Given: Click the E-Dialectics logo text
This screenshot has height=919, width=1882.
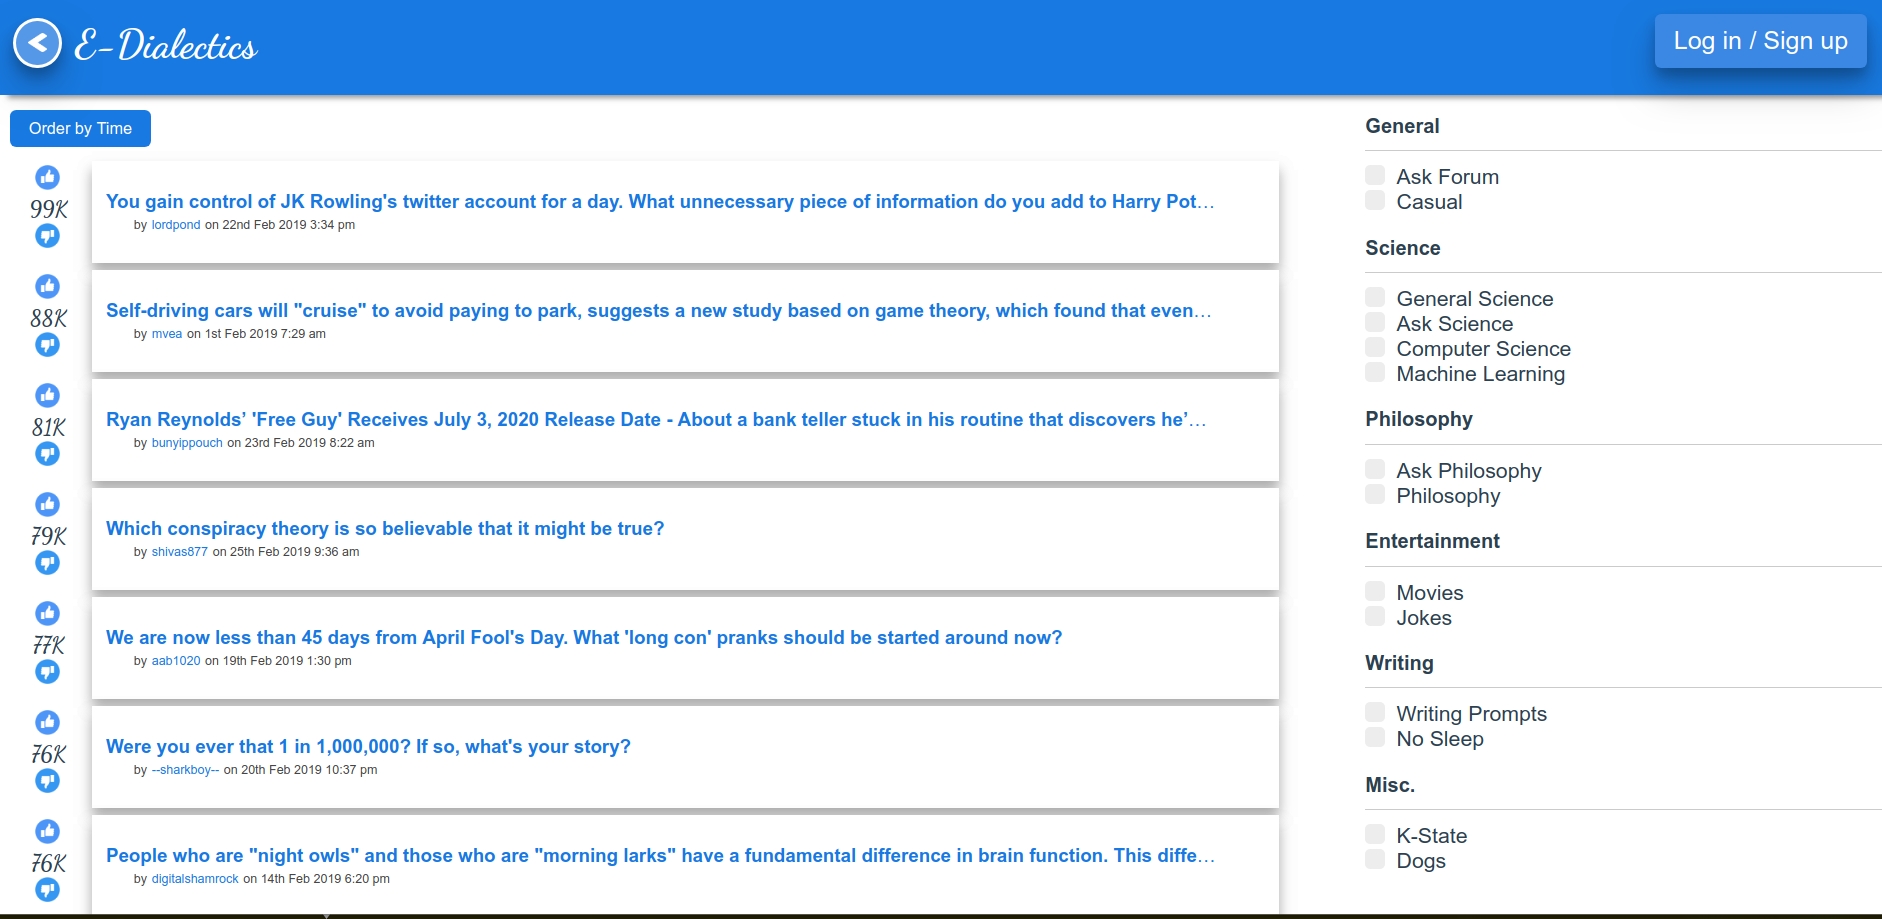Looking at the screenshot, I should point(166,45).
